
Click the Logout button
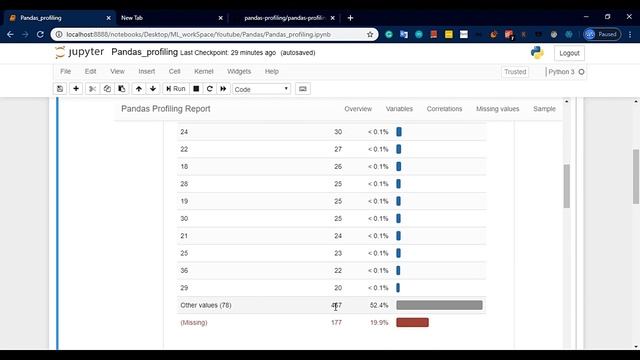click(569, 53)
